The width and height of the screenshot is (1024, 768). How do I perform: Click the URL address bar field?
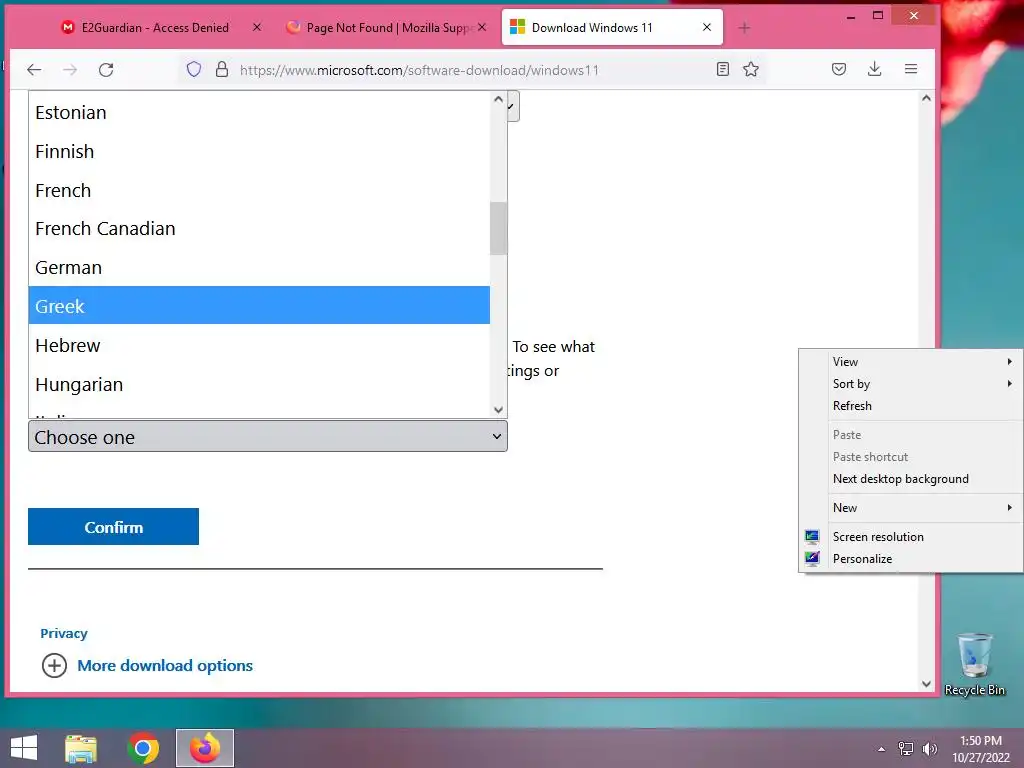click(x=470, y=70)
